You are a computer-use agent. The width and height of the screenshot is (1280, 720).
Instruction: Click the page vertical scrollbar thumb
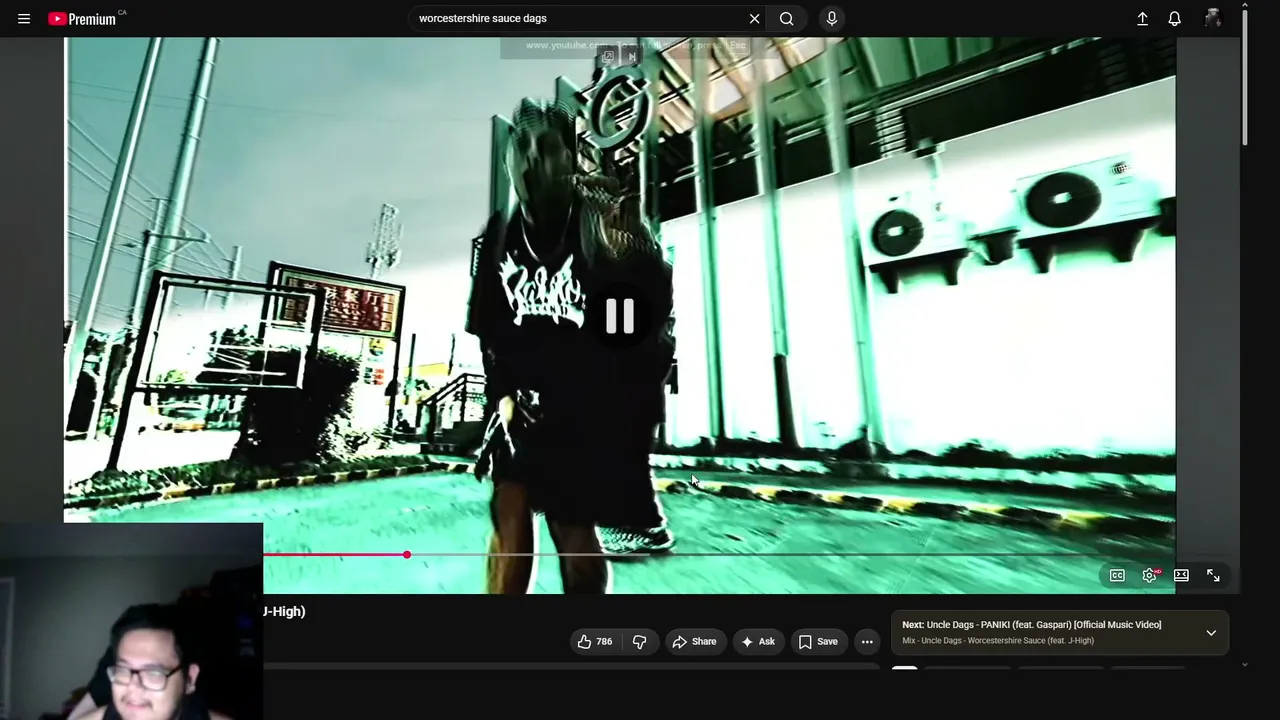click(1244, 78)
